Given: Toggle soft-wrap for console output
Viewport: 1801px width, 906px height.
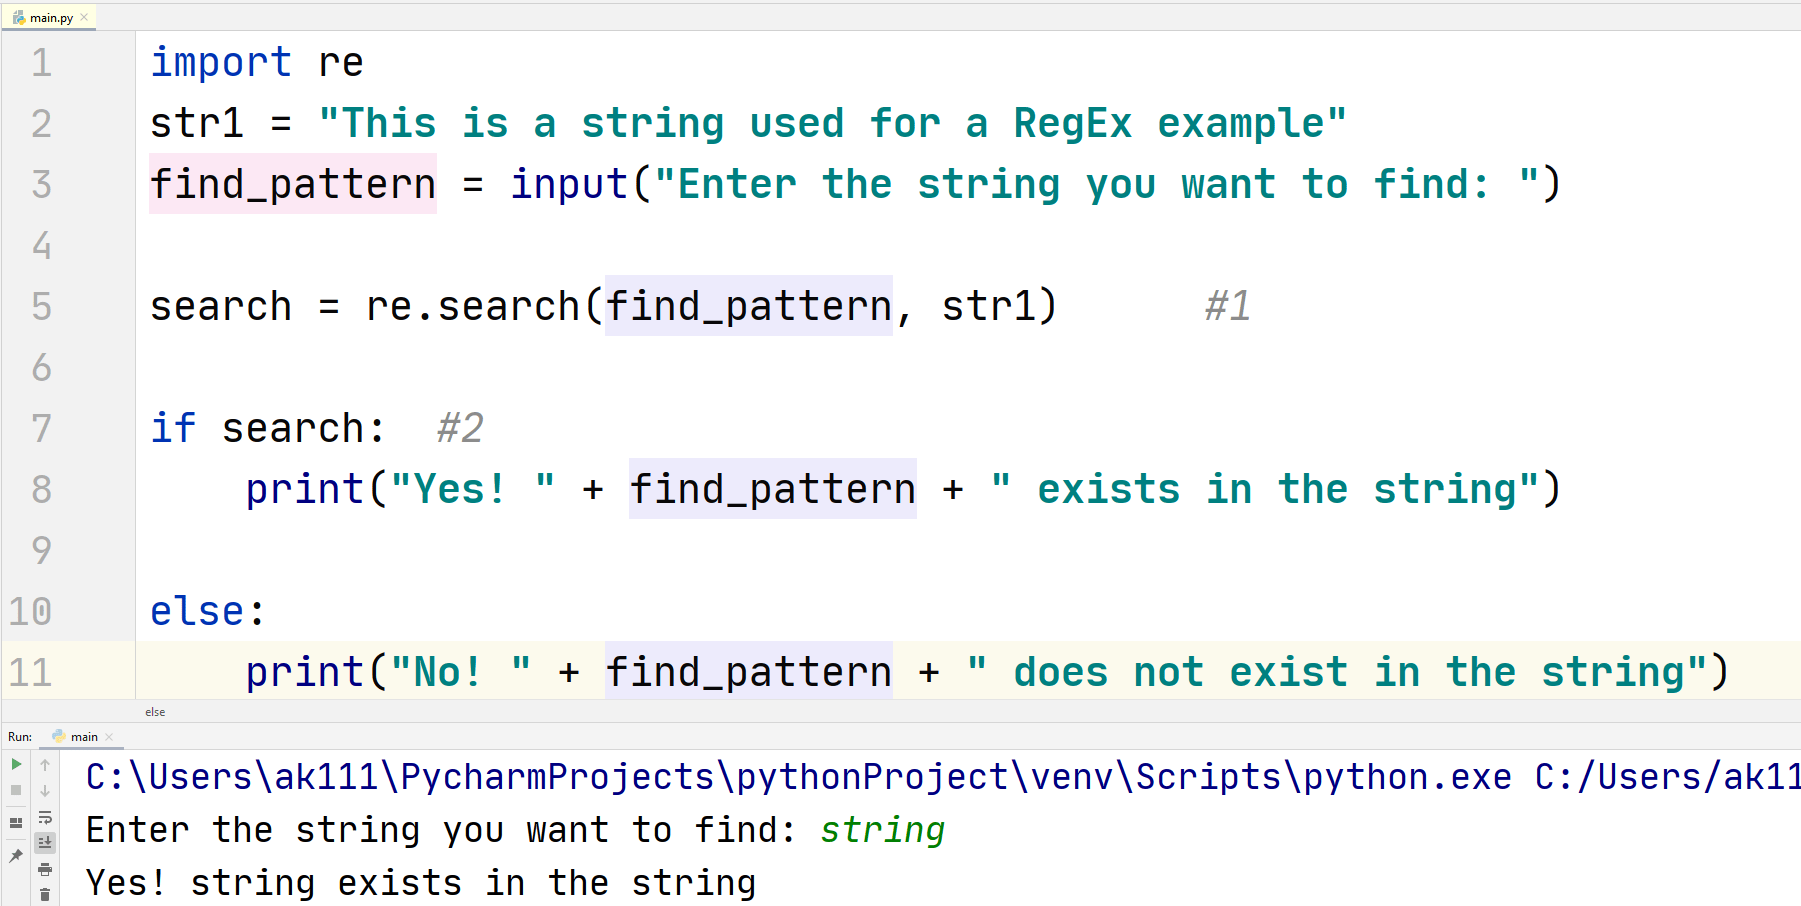Looking at the screenshot, I should coord(45,817).
